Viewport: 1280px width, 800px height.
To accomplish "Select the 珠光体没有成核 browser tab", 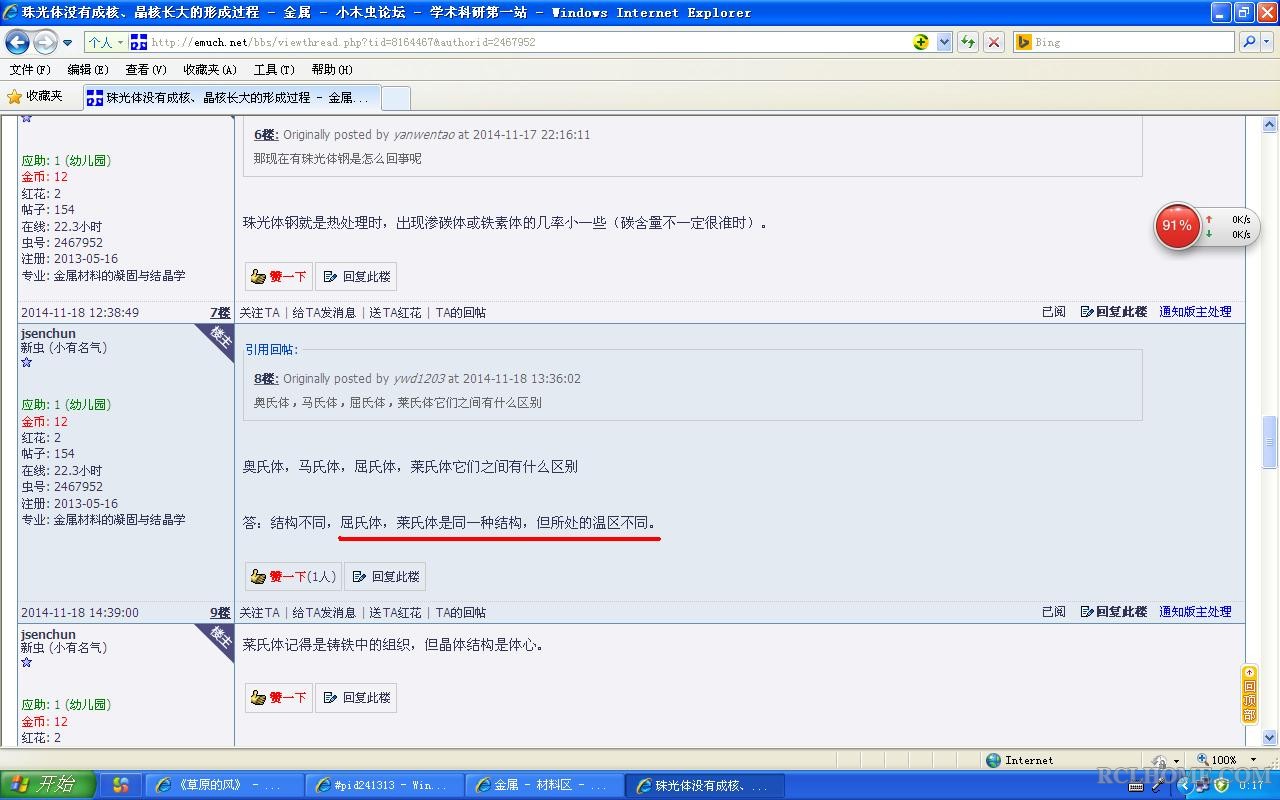I will 230,97.
